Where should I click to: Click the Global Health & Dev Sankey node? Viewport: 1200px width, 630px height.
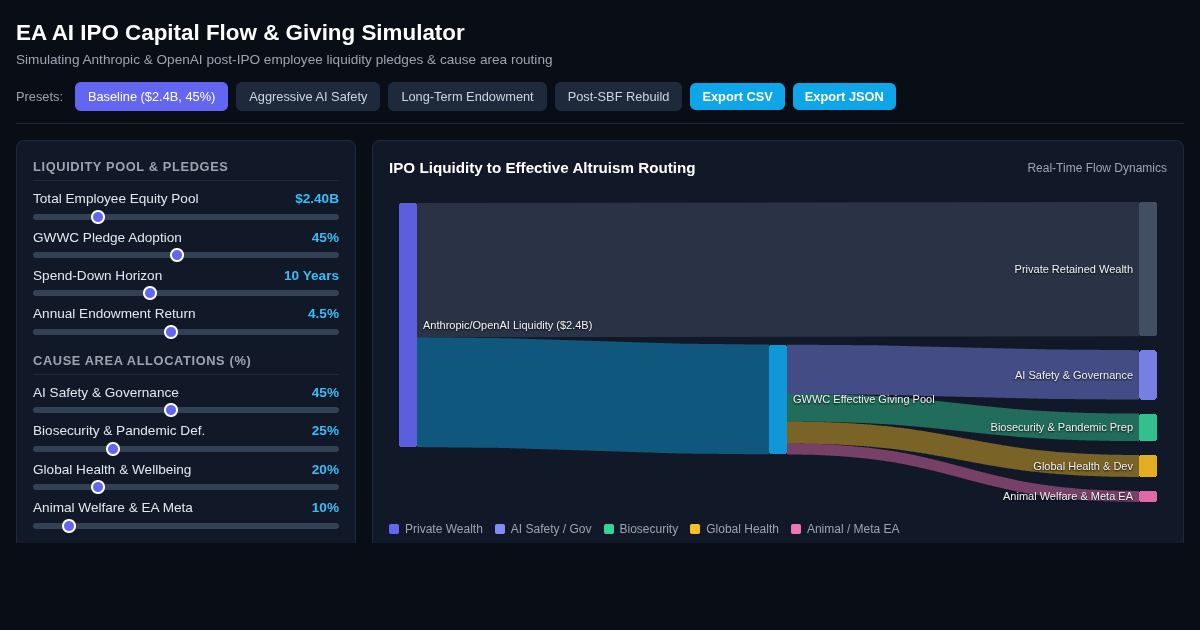click(1148, 466)
